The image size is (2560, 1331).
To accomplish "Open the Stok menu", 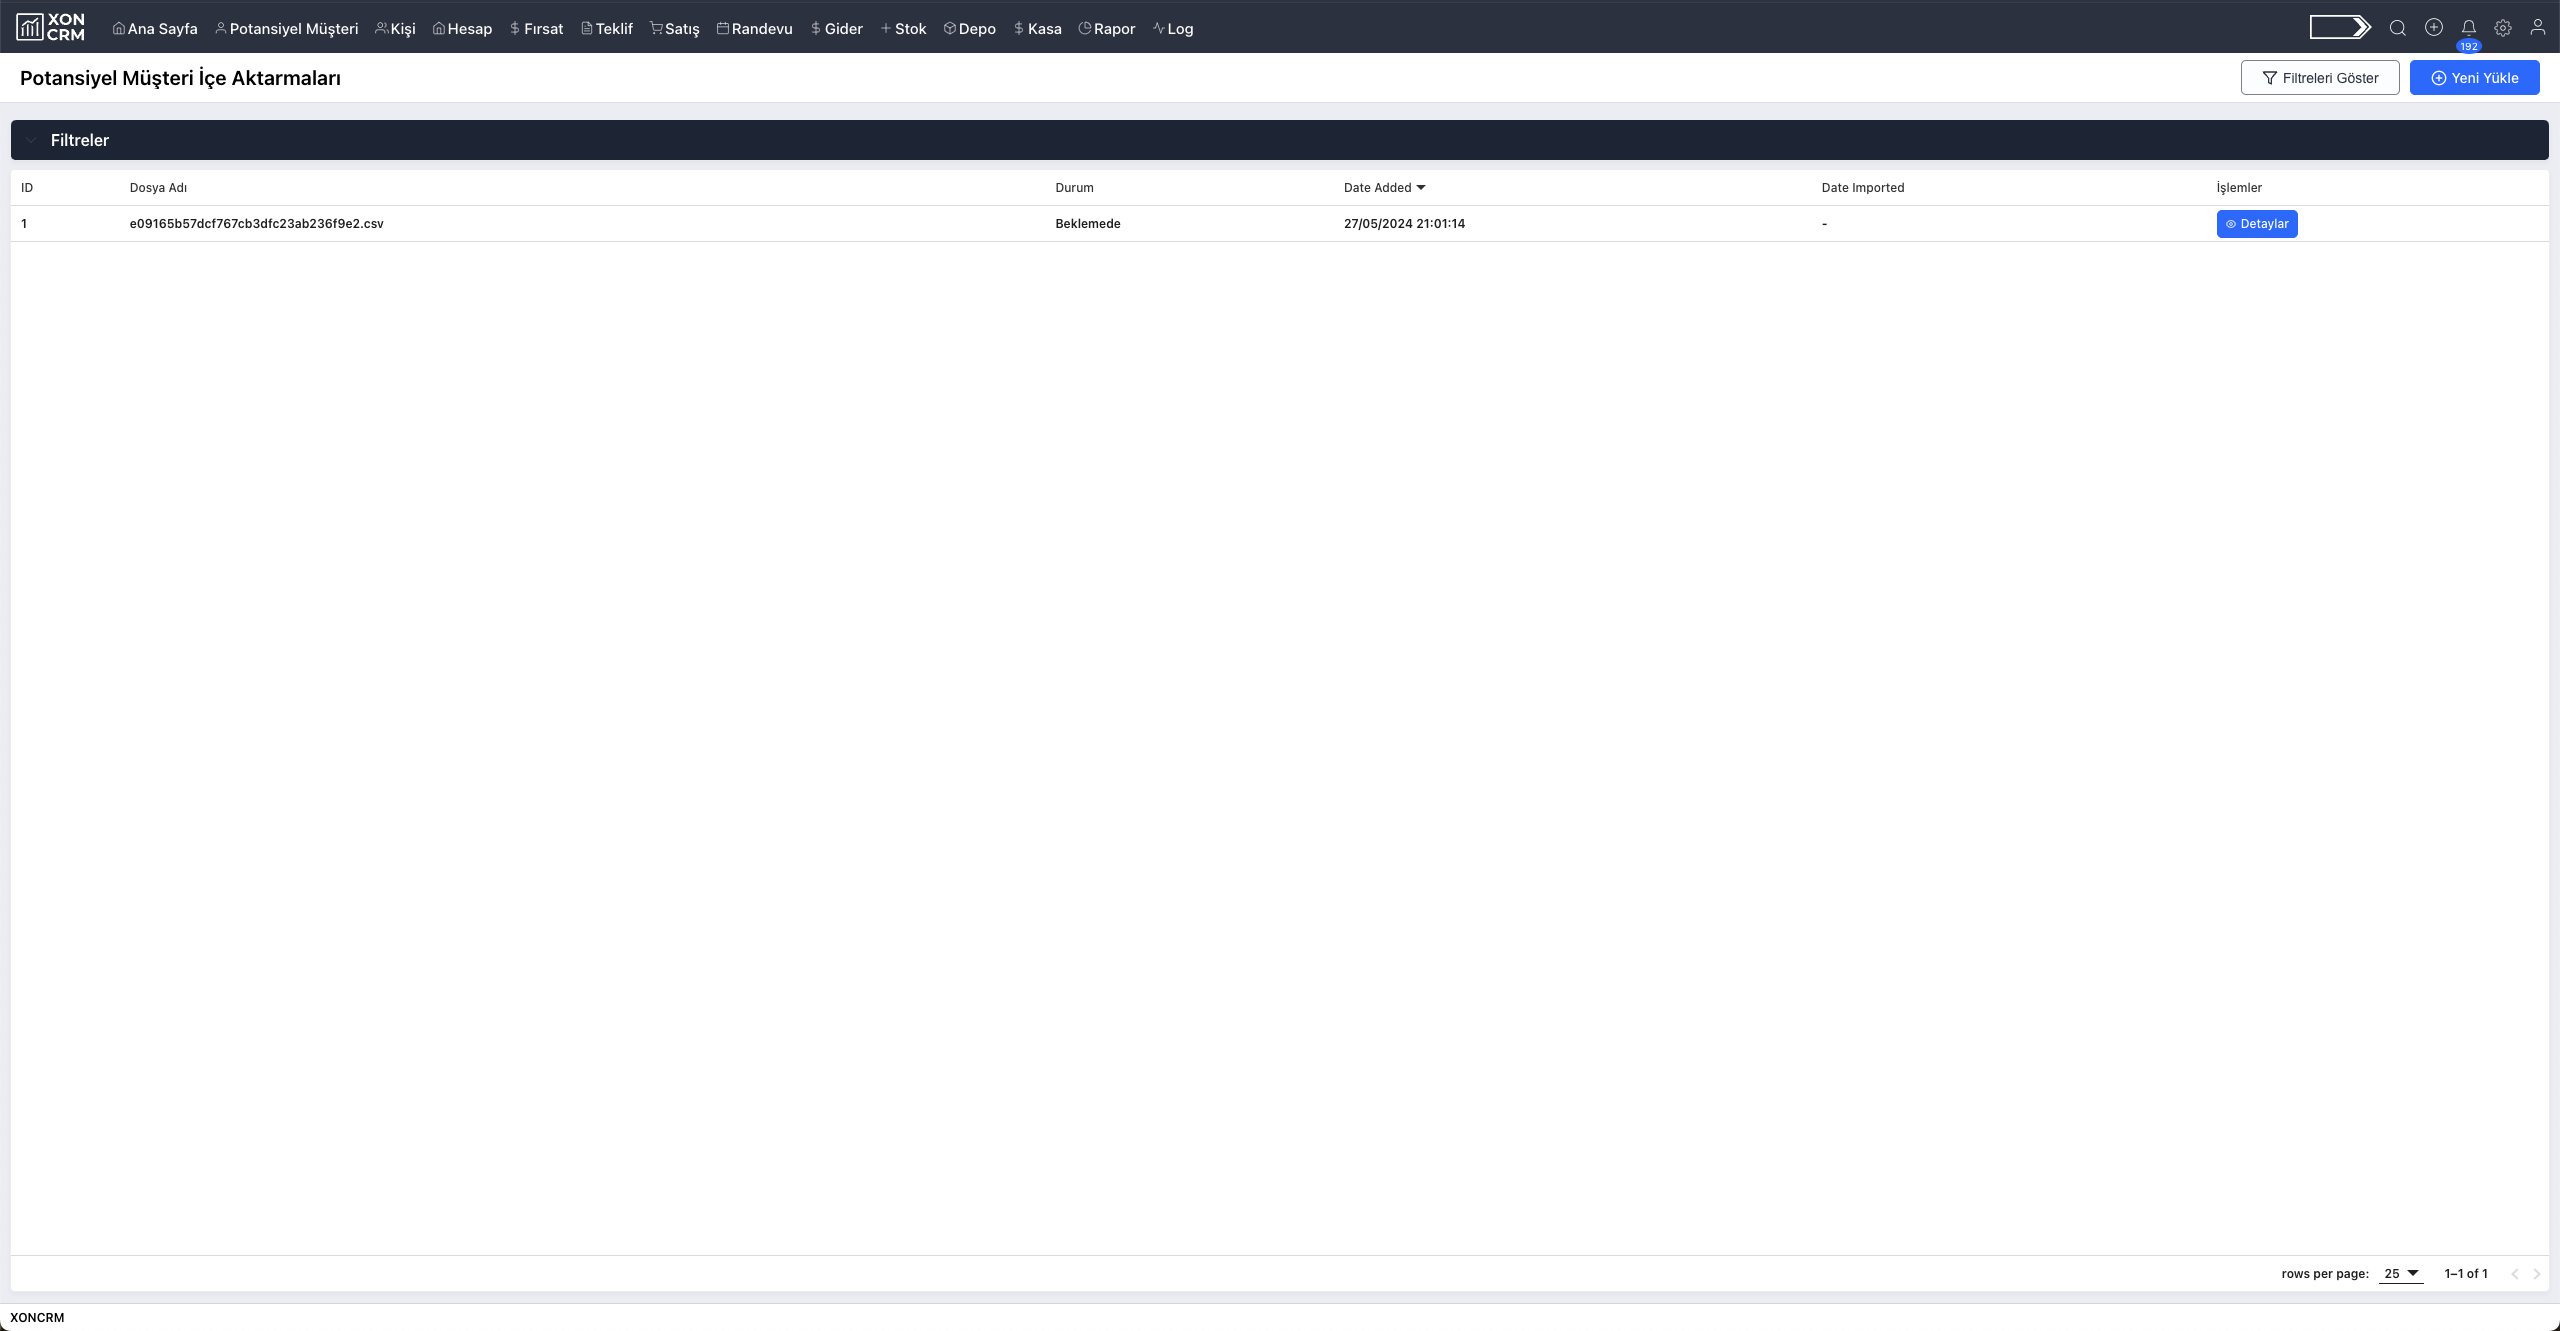I will click(x=903, y=29).
